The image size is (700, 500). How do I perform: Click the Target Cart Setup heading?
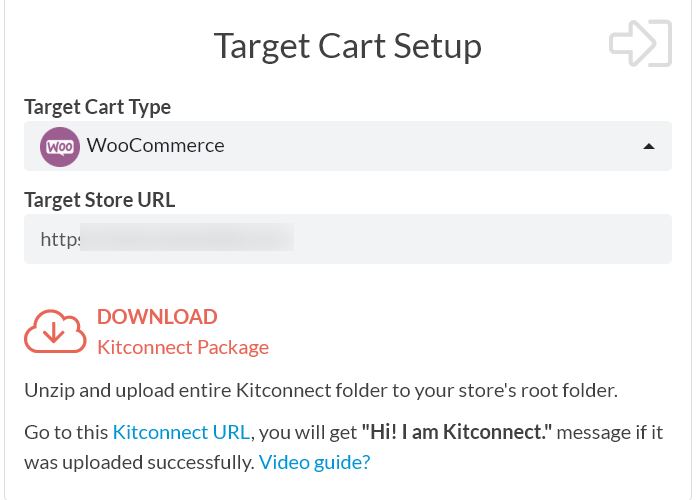(x=347, y=46)
